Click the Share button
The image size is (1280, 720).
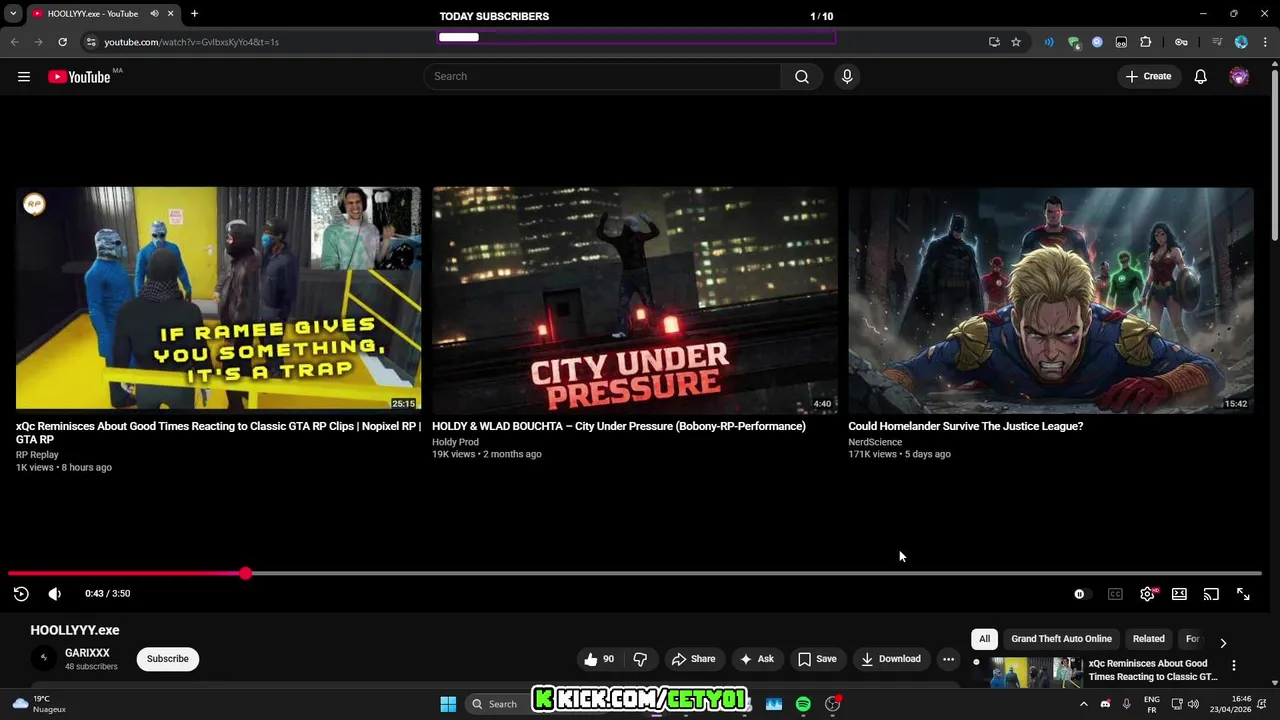[x=694, y=659]
